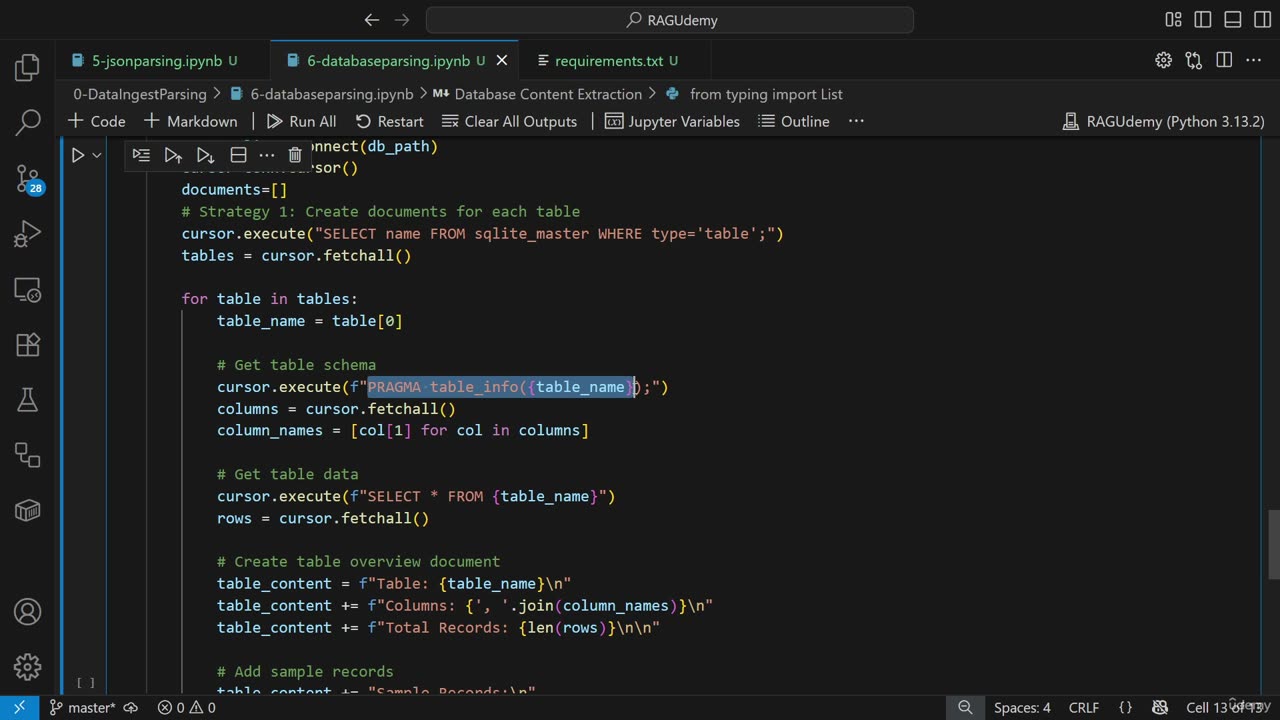
Task: Split the editor right
Action: (1224, 61)
